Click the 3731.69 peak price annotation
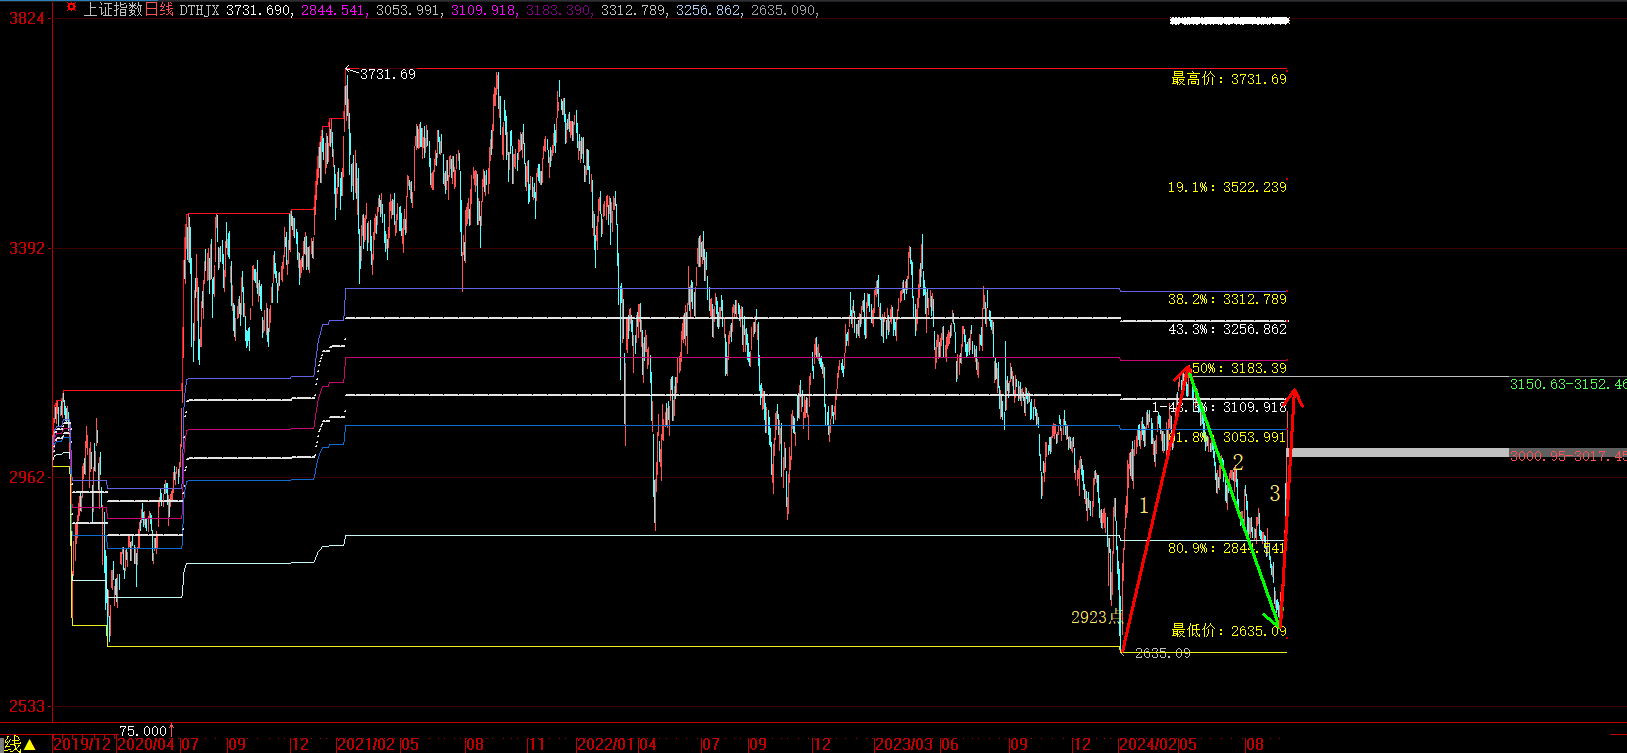1627x753 pixels. point(388,74)
